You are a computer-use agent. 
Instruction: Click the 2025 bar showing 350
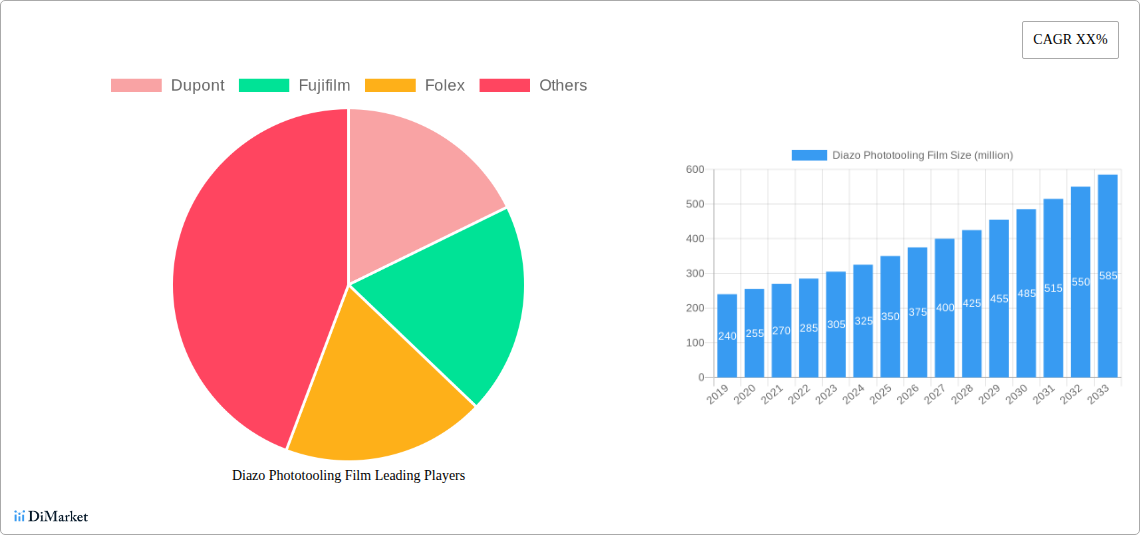point(890,317)
